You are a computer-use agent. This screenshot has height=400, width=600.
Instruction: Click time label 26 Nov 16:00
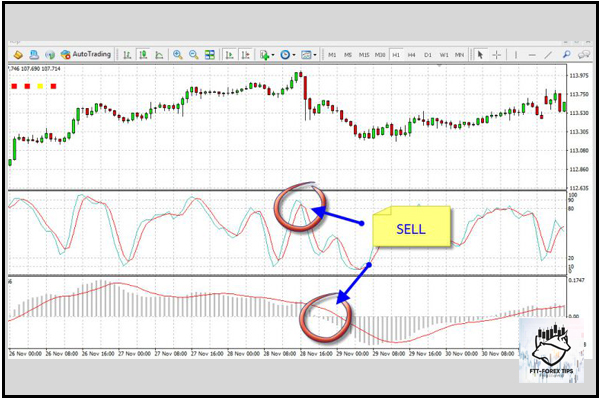tap(98, 354)
